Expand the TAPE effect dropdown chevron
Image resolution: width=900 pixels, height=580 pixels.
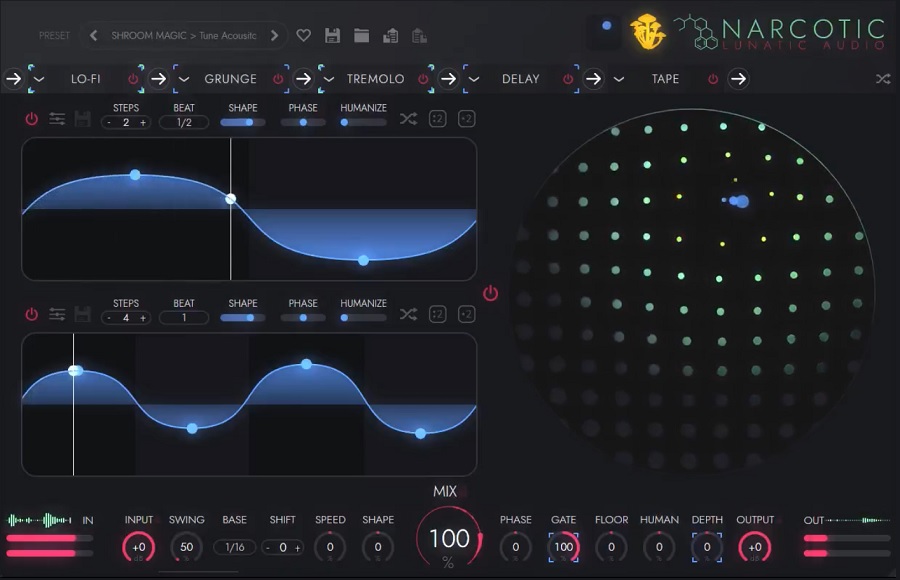click(x=619, y=79)
